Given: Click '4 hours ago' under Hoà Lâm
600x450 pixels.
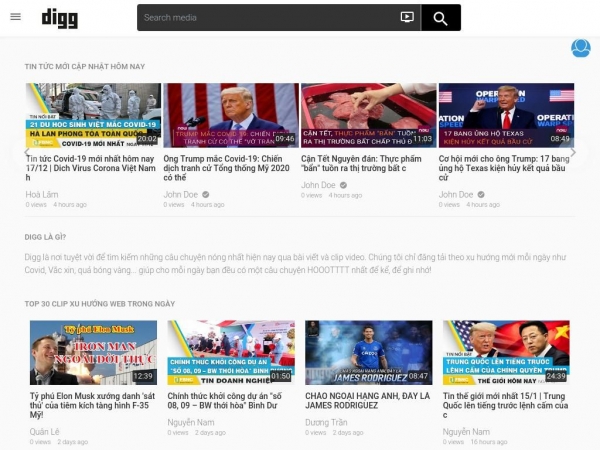Looking at the screenshot, I should pyautogui.click(x=70, y=205).
